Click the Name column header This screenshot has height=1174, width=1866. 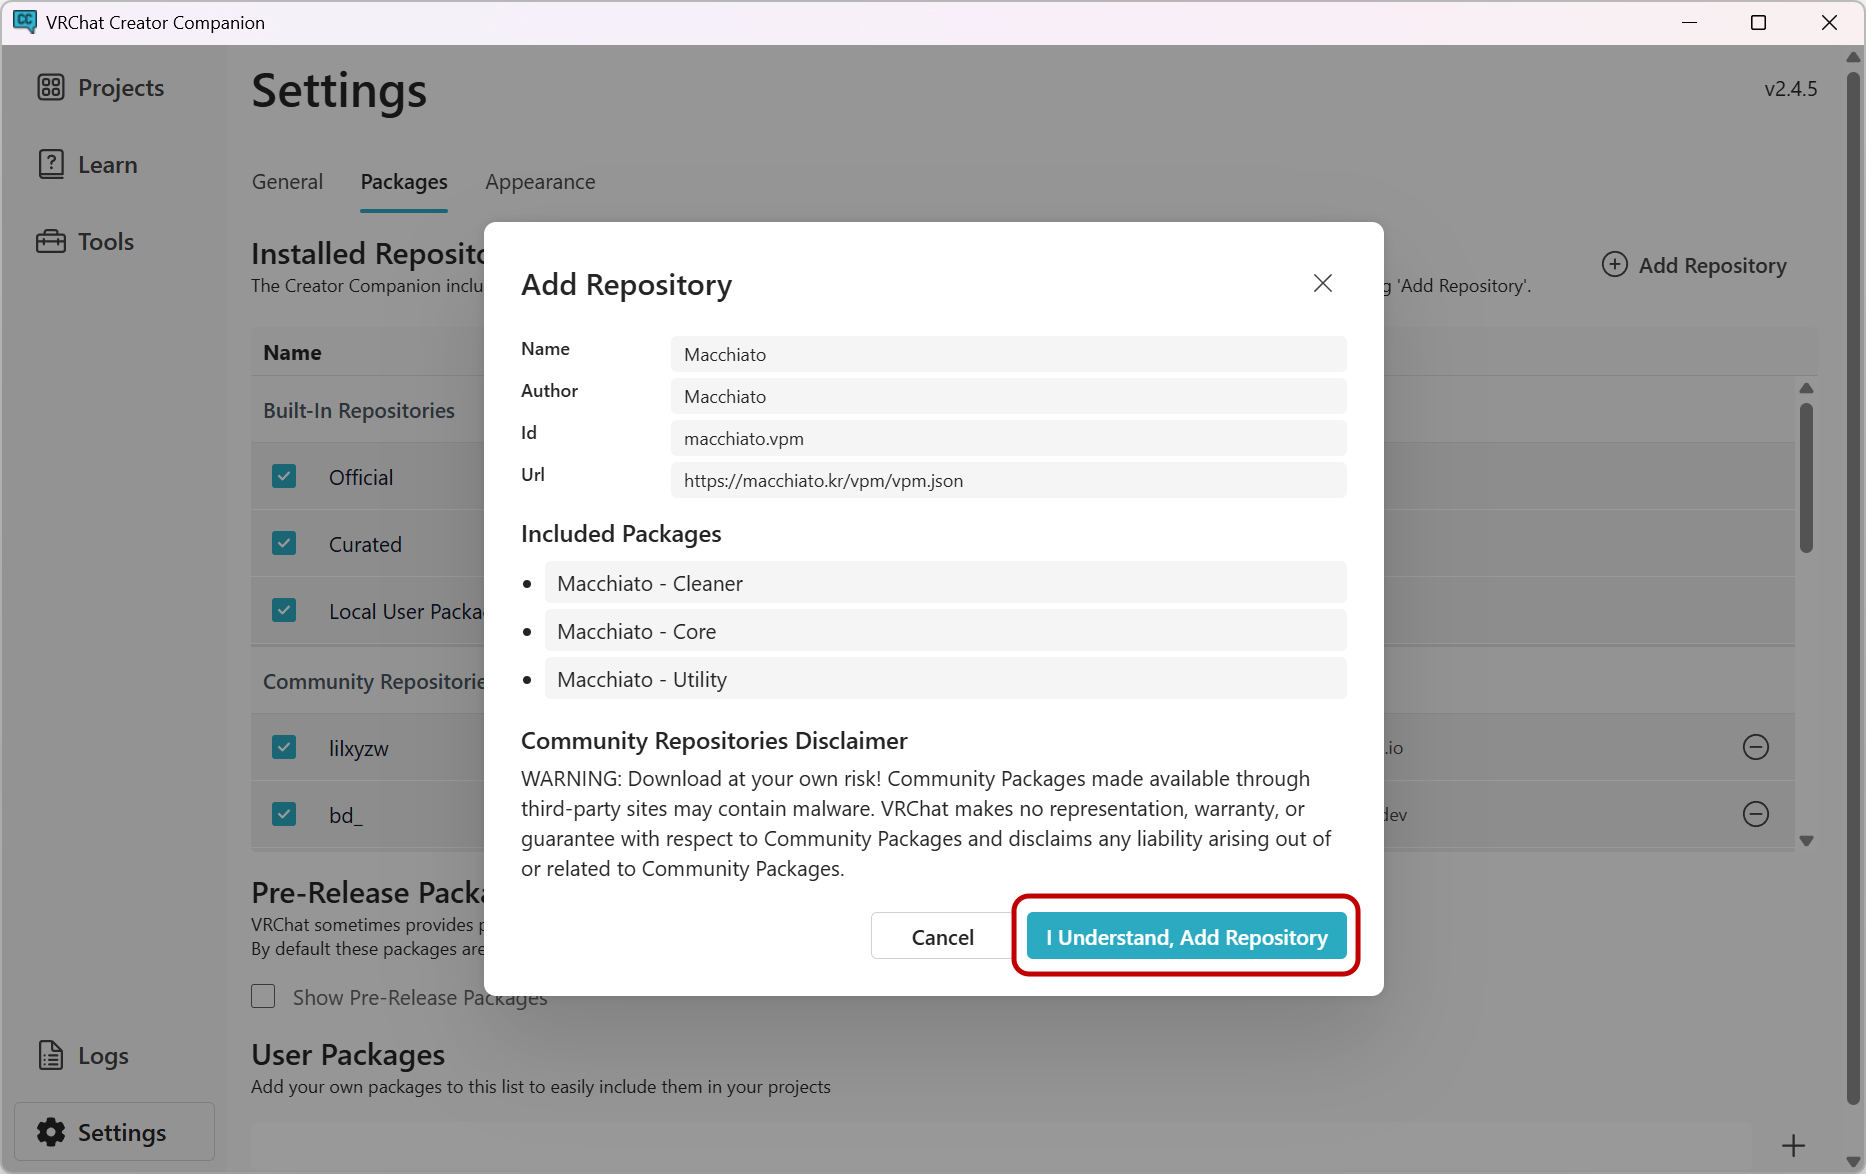[x=292, y=353]
